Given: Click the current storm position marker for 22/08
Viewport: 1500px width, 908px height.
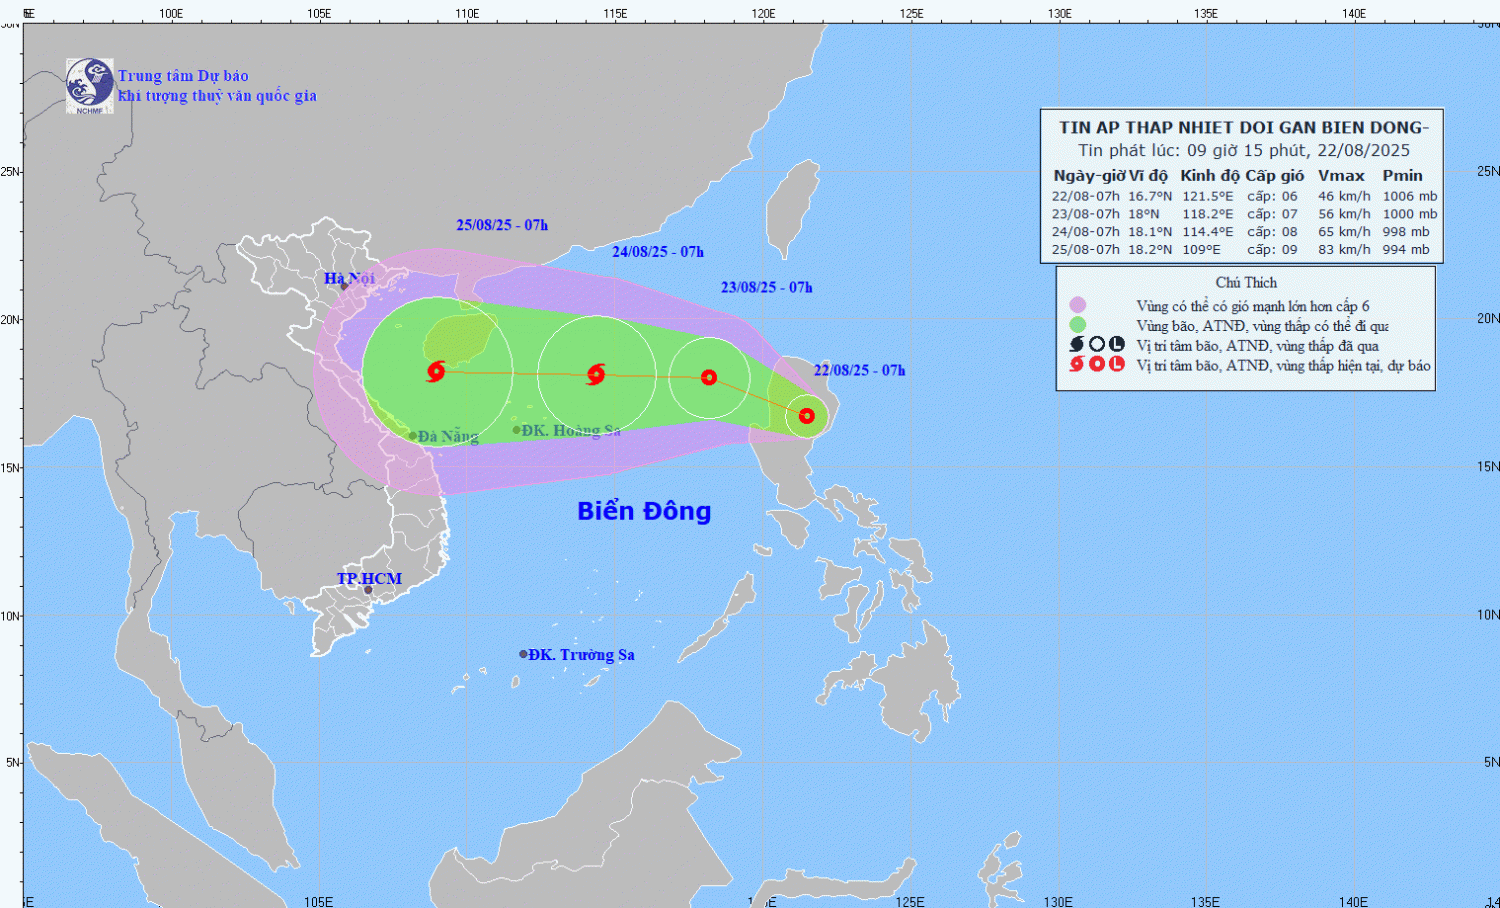Looking at the screenshot, I should tap(806, 416).
